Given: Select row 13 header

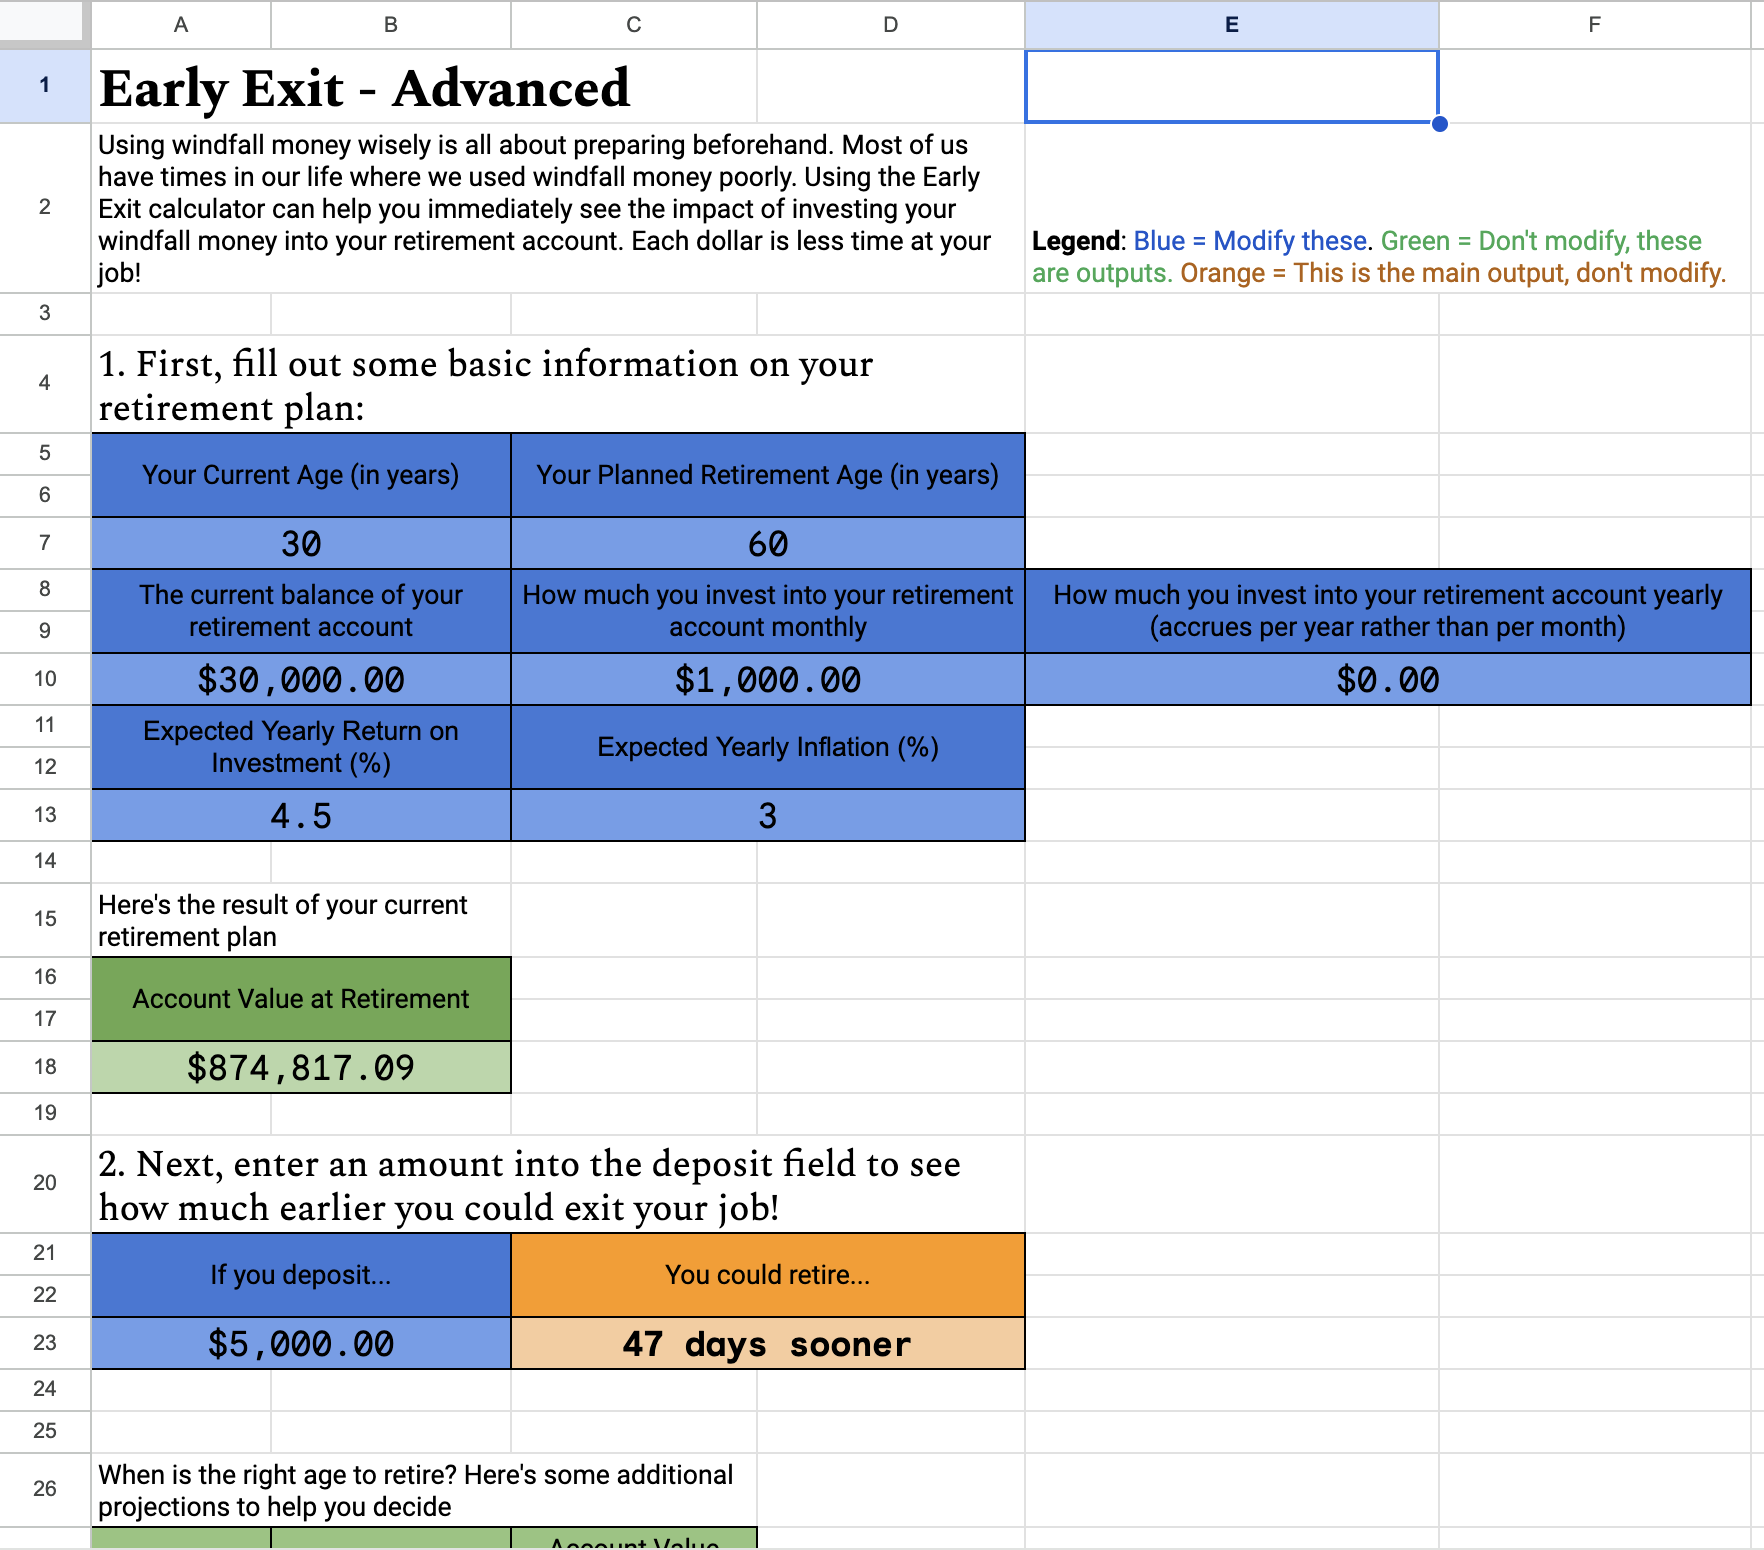Looking at the screenshot, I should tap(45, 815).
